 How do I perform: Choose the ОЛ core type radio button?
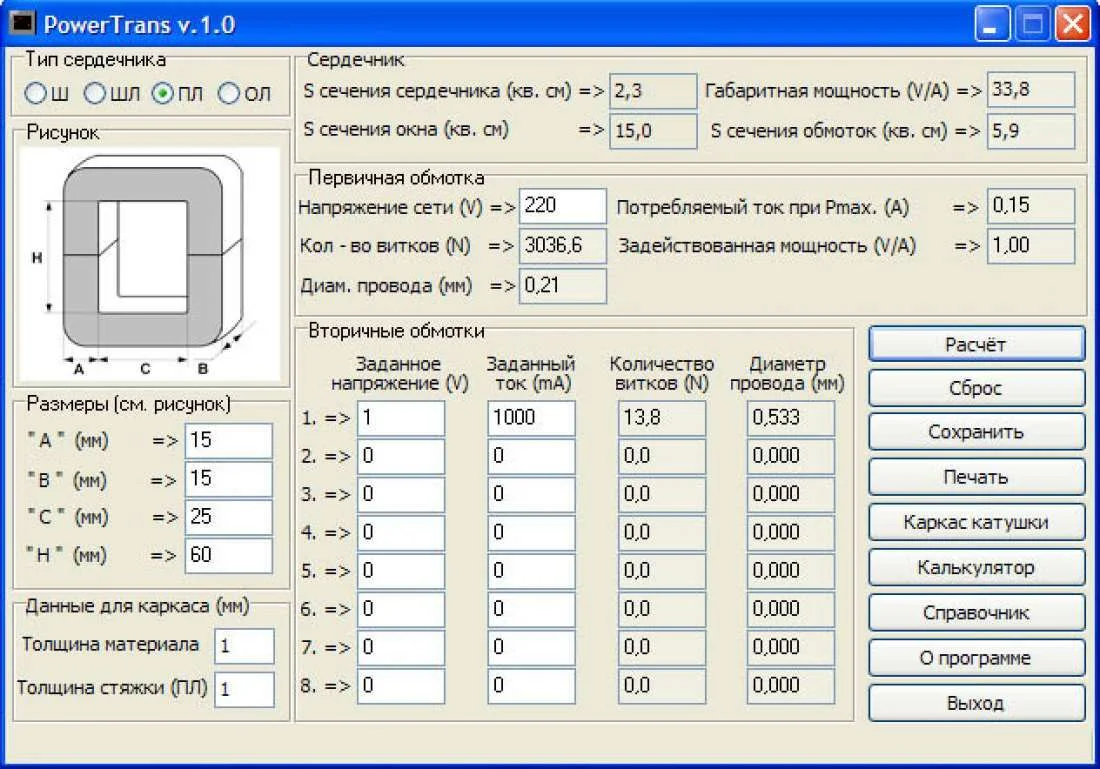pyautogui.click(x=230, y=94)
